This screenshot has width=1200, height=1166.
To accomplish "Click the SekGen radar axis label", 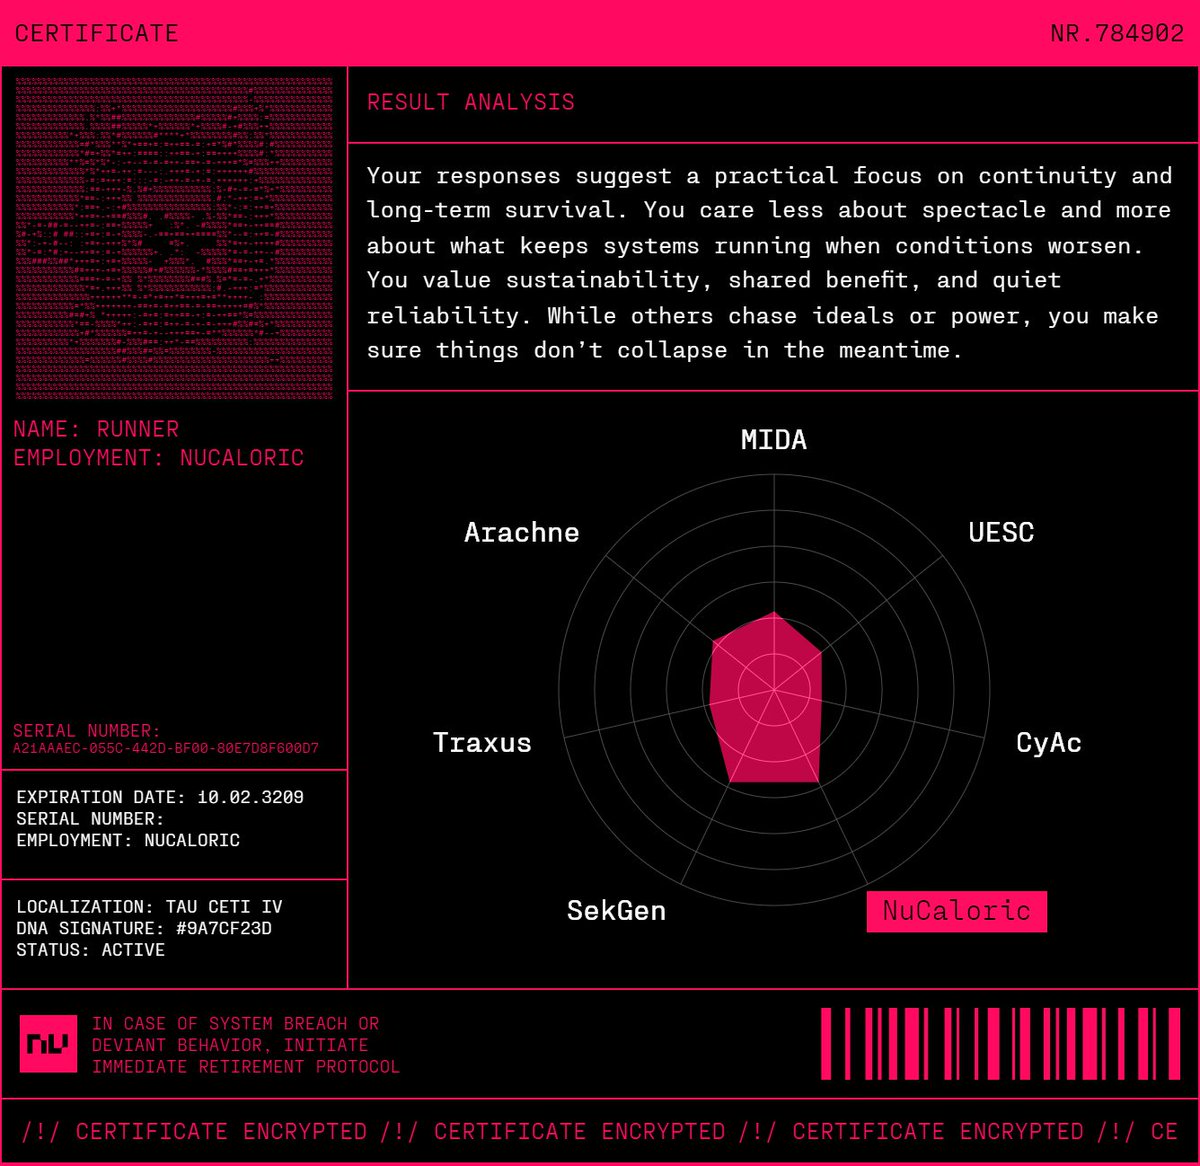I will click(x=616, y=911).
